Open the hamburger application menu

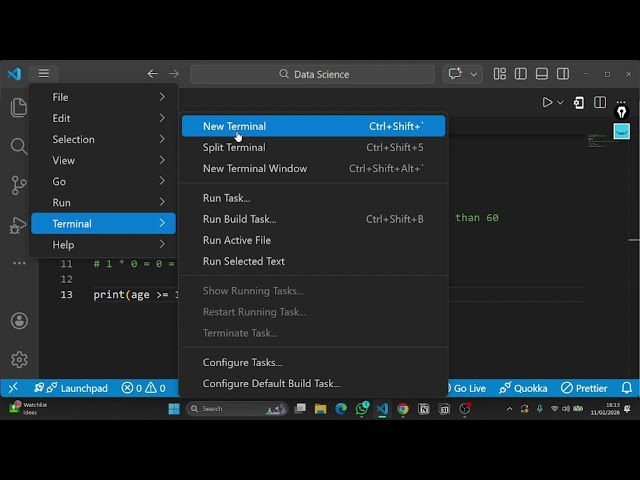coord(44,73)
